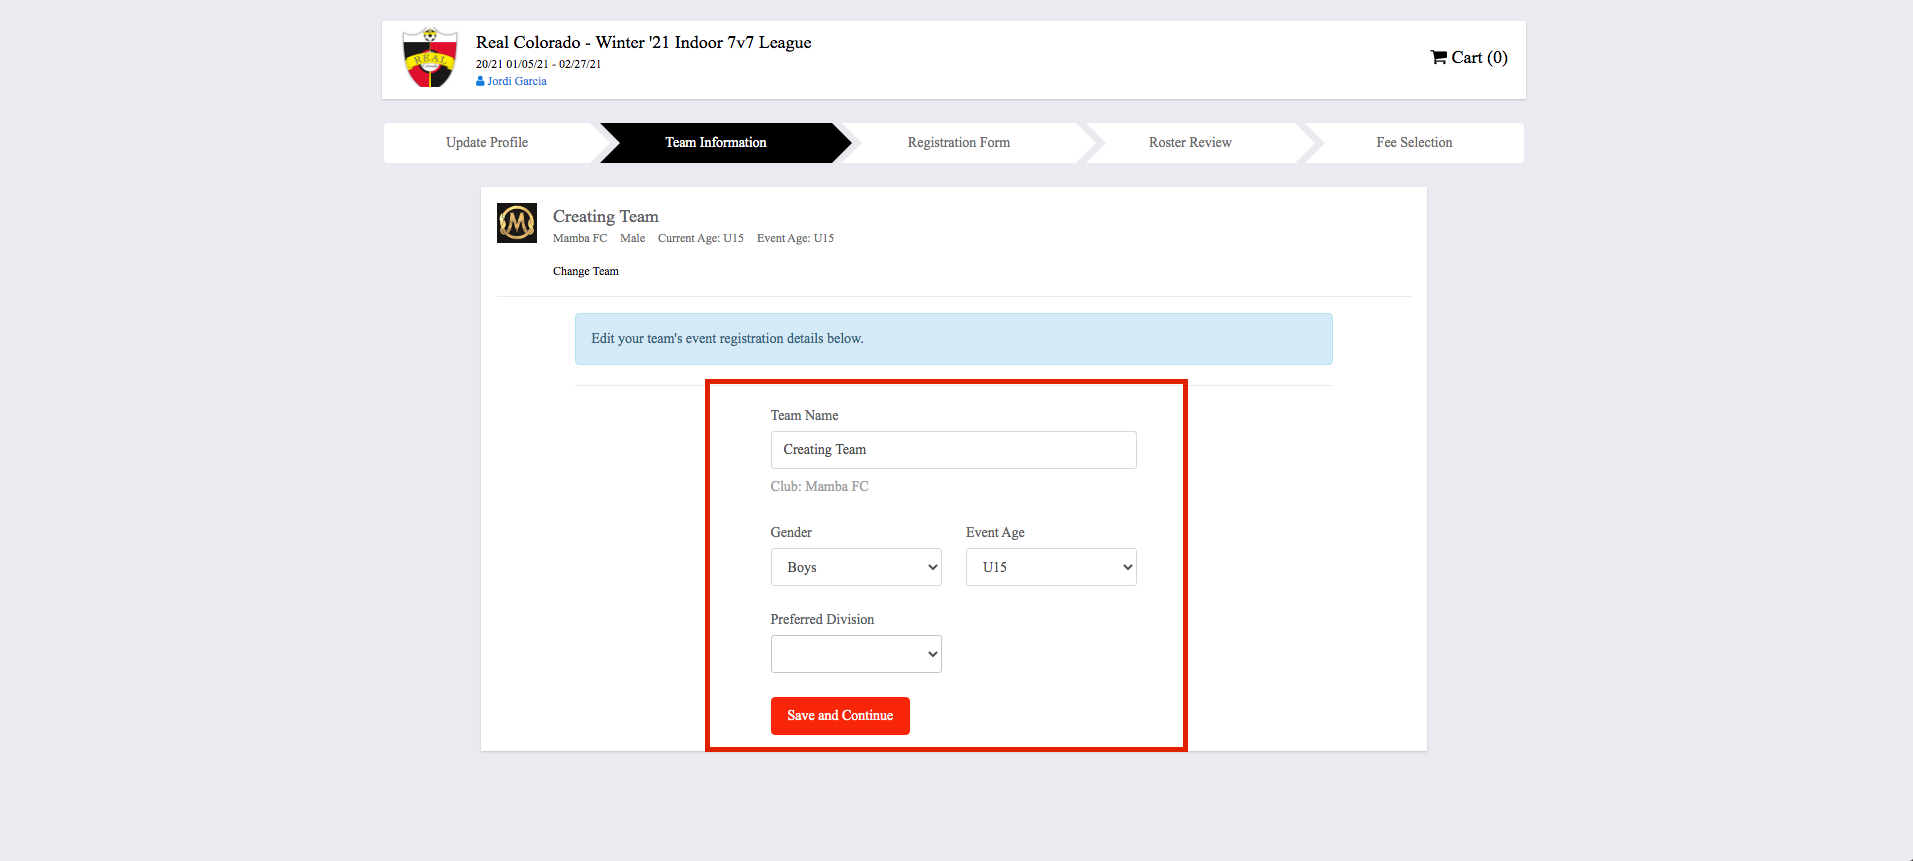
Task: Click the 'Event Age' label above the U15 dropdown
Action: (x=995, y=532)
